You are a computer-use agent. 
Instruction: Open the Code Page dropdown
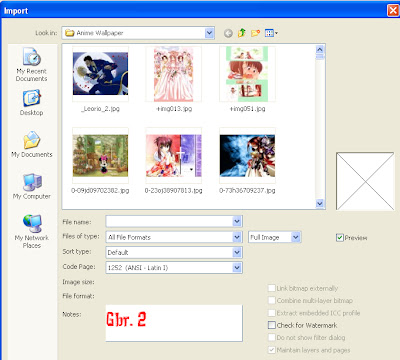[237, 267]
